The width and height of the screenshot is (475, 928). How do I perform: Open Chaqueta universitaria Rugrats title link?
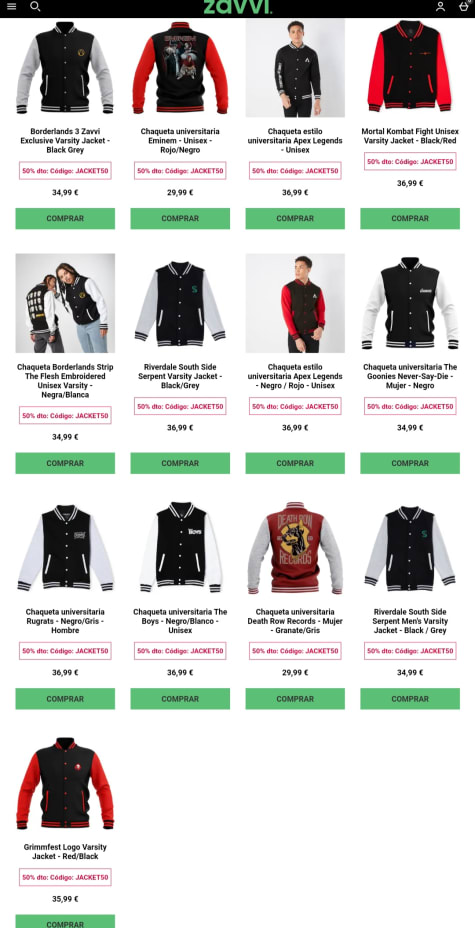pyautogui.click(x=65, y=621)
